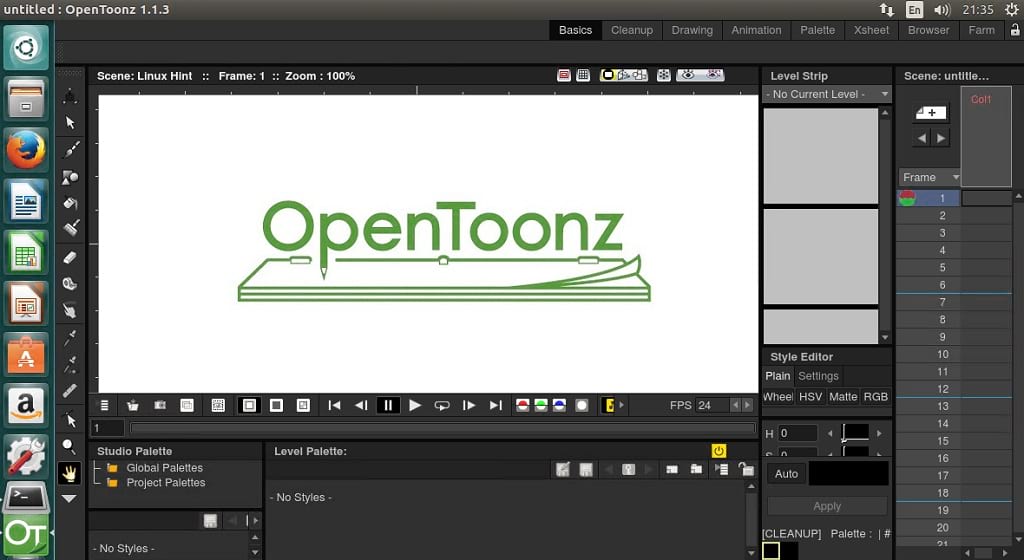1024x560 pixels.
Task: Click the Sub-camera Preview eye icon
Action: tap(713, 76)
